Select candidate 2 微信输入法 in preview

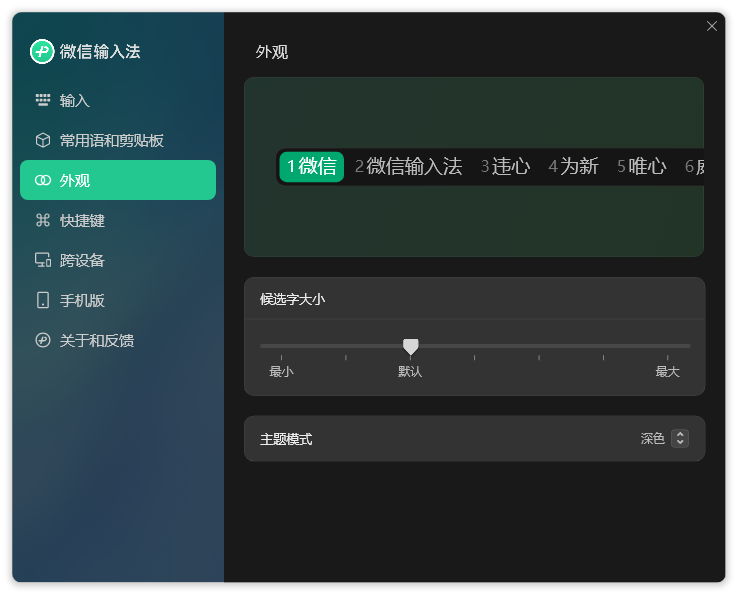[x=409, y=167]
